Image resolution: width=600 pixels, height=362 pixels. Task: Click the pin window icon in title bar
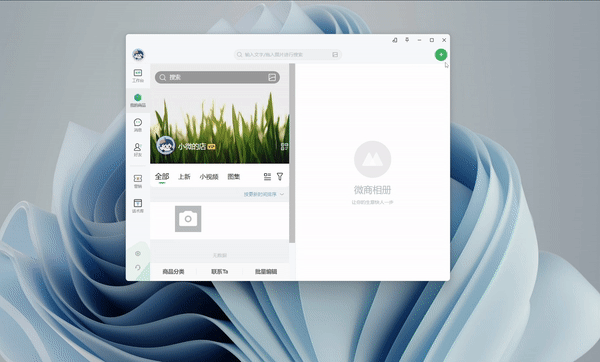coord(407,40)
